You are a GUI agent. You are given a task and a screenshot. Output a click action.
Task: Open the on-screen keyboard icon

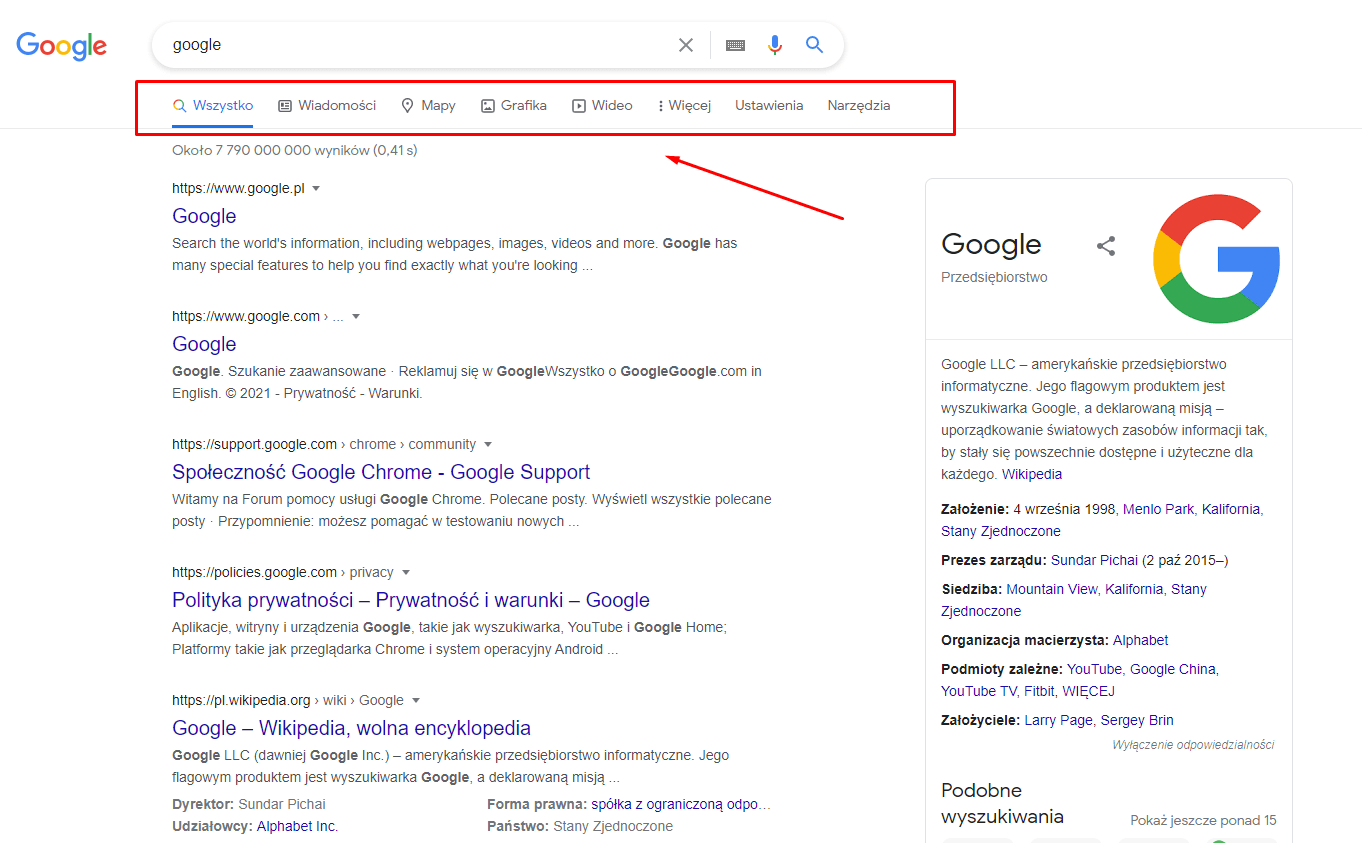click(x=735, y=45)
